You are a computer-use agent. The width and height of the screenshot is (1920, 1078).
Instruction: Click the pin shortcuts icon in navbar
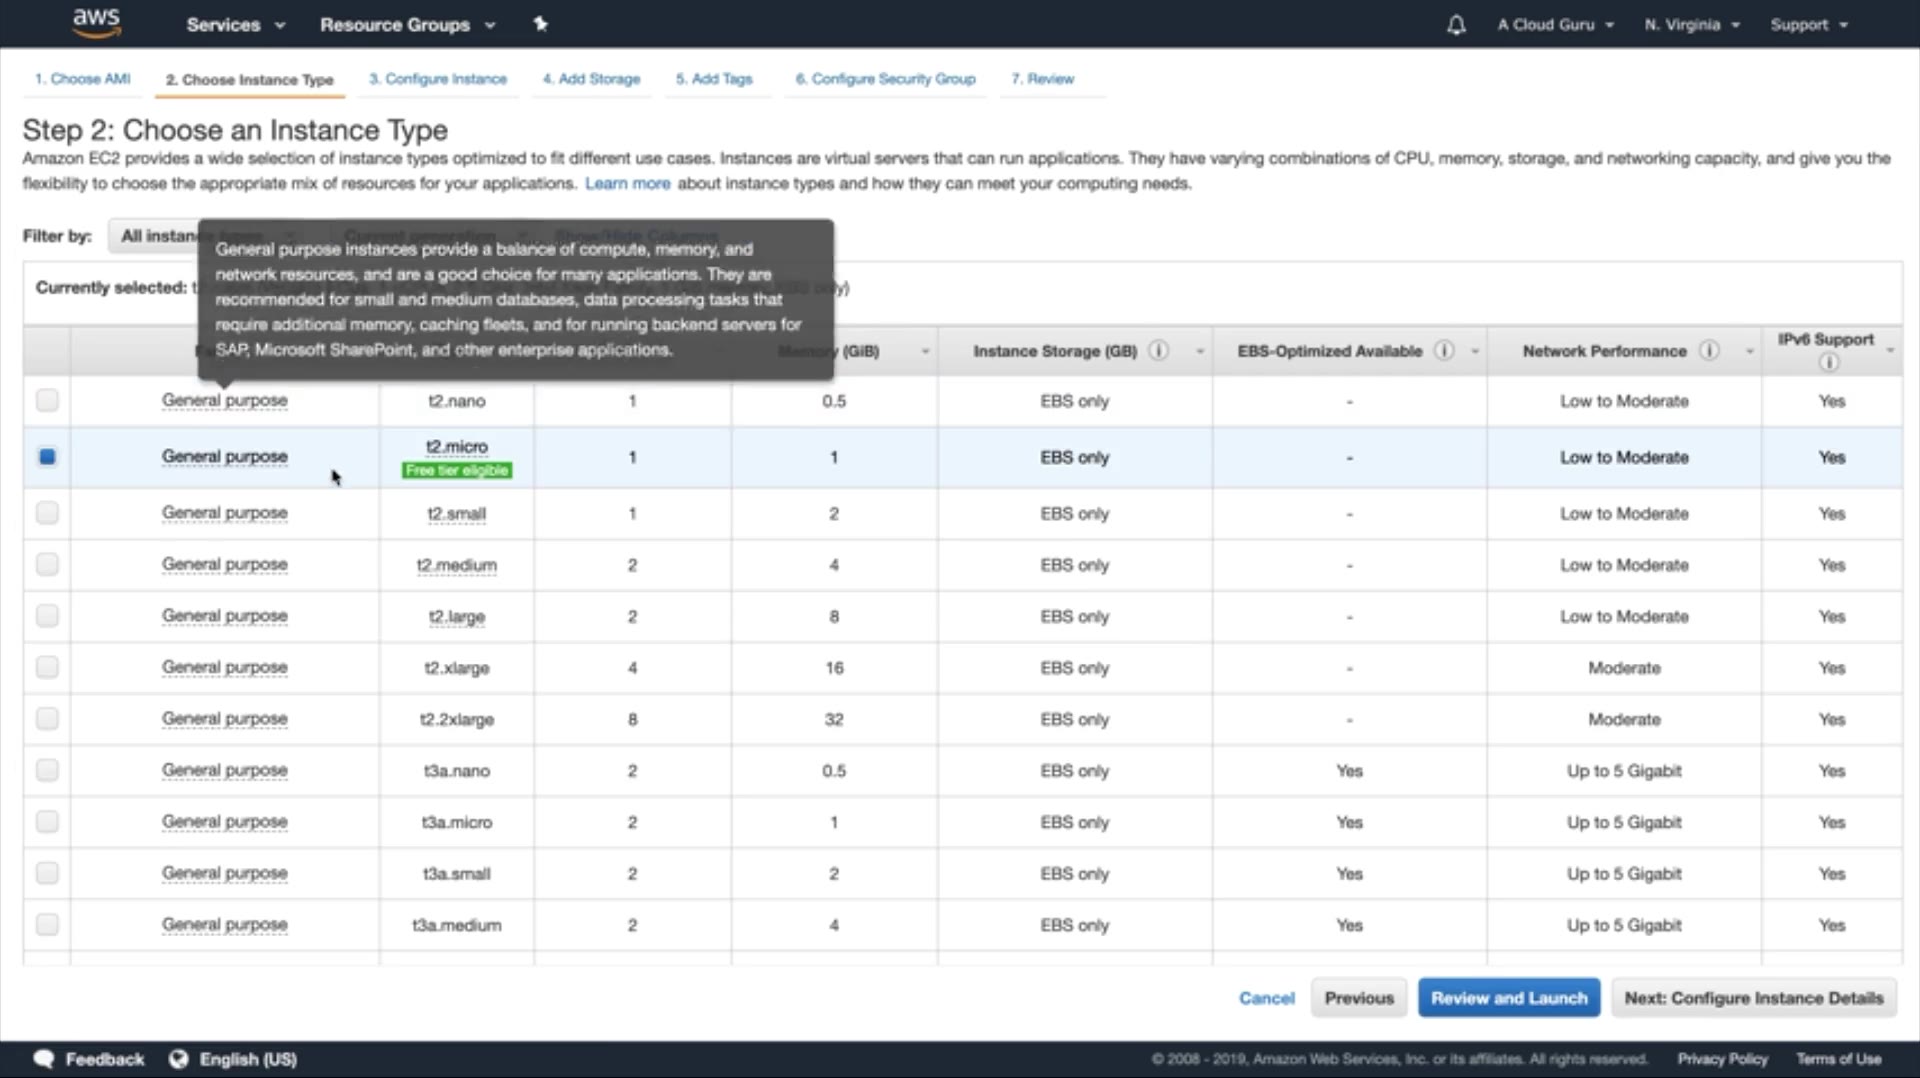pos(540,24)
